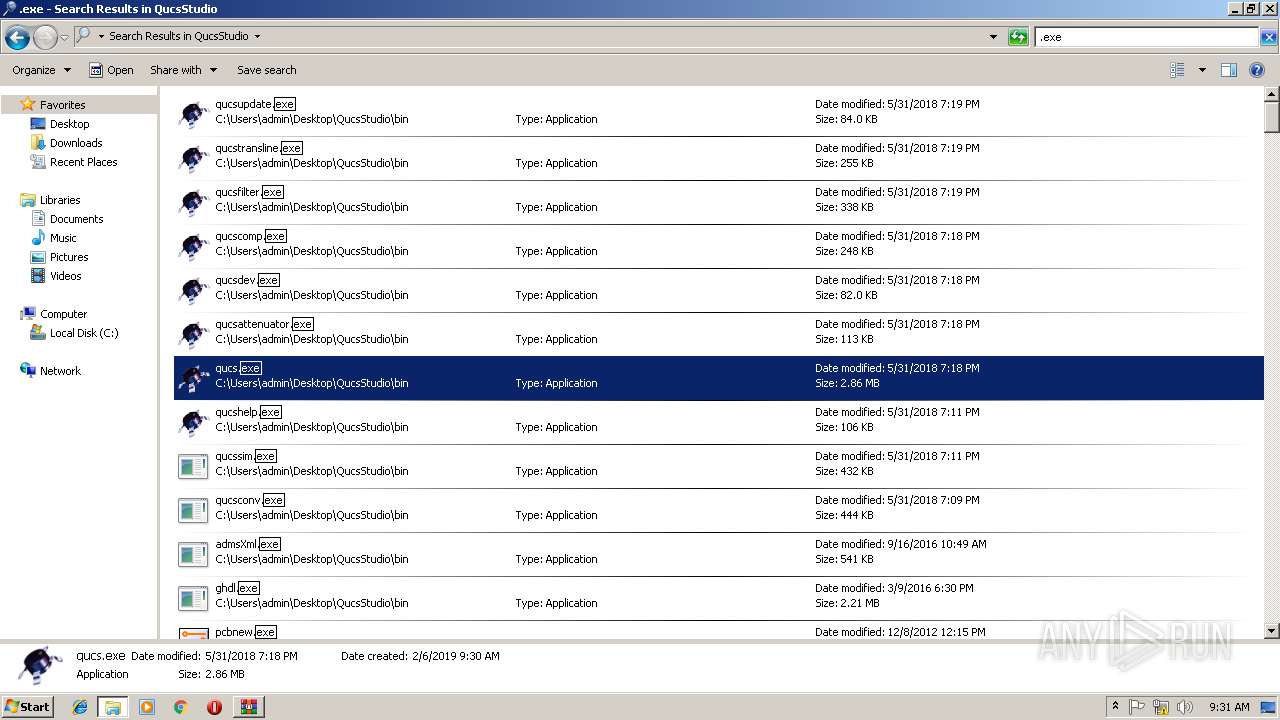Change view using the view icon

tap(1177, 70)
